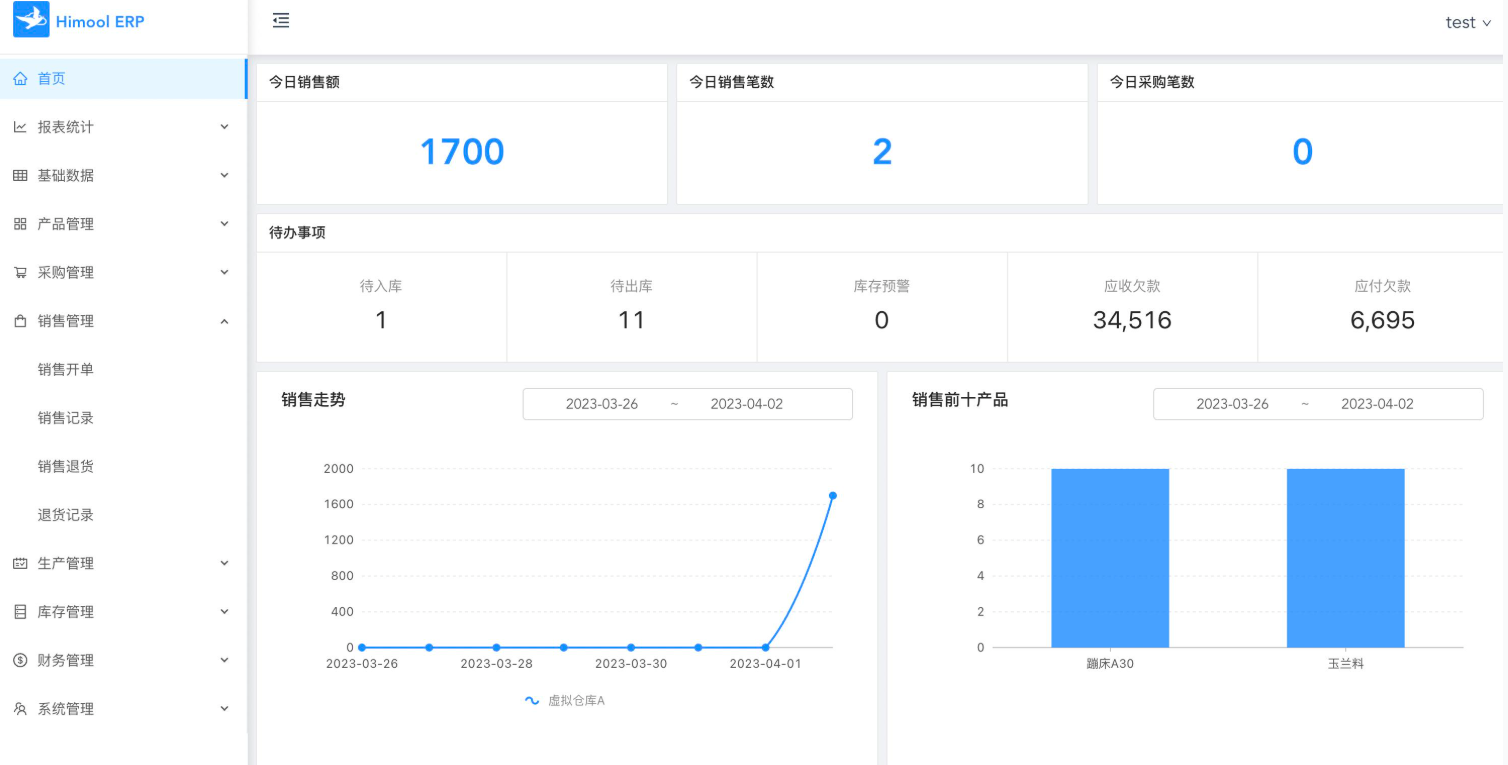The height and width of the screenshot is (765, 1508).
Task: Click the 蹦床A30 bar in chart
Action: click(1110, 558)
